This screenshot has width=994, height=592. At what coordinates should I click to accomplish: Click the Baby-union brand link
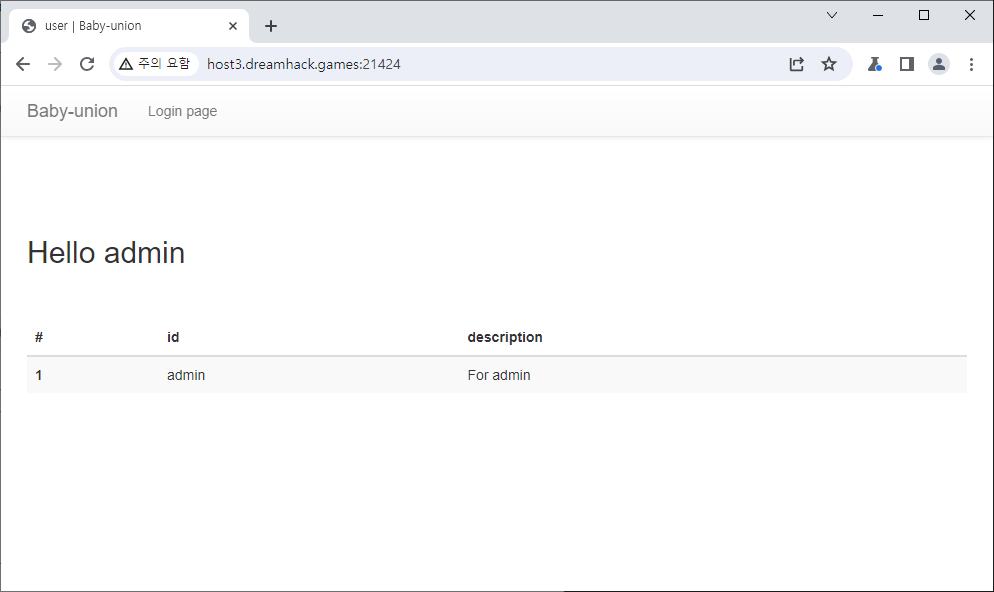tap(72, 111)
